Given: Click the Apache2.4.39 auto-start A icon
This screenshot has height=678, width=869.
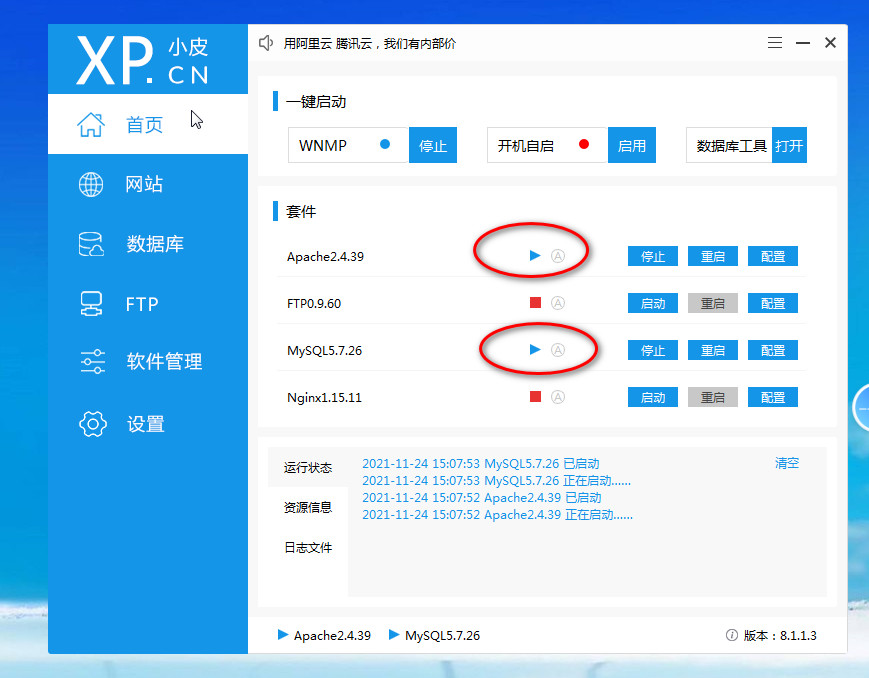Looking at the screenshot, I should (x=558, y=256).
